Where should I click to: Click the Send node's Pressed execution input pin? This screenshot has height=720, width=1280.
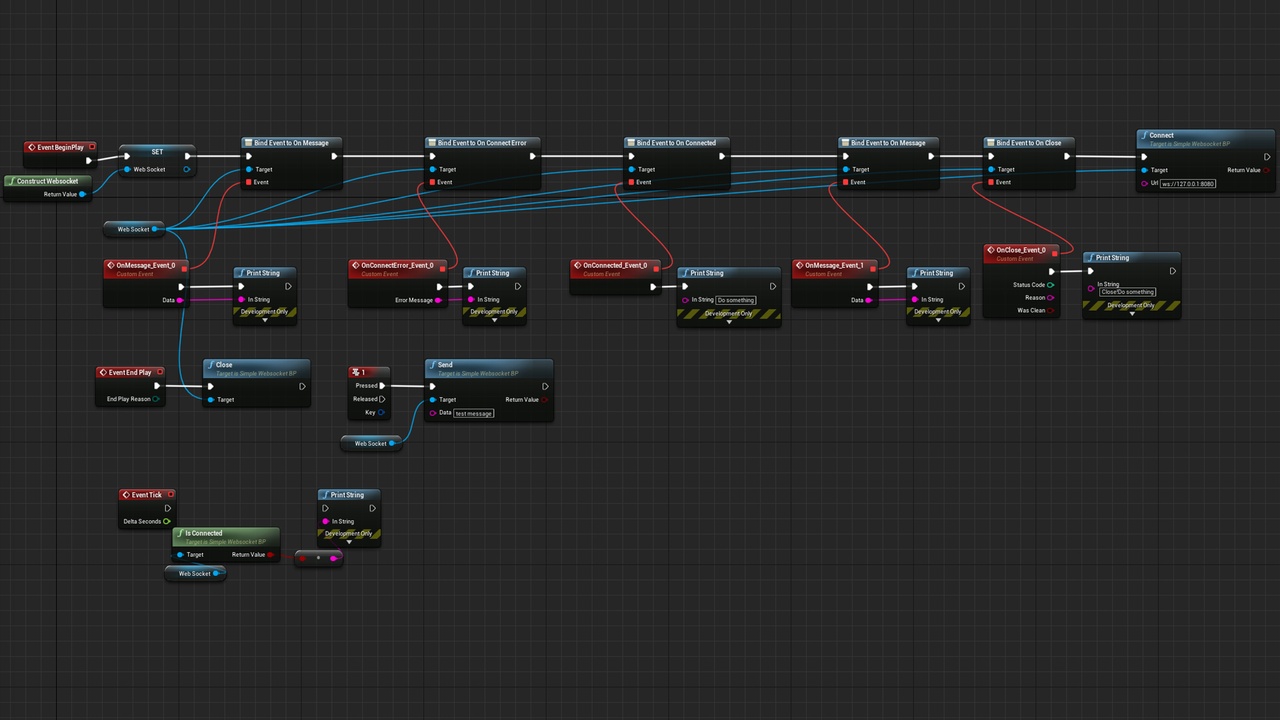tap(432, 386)
